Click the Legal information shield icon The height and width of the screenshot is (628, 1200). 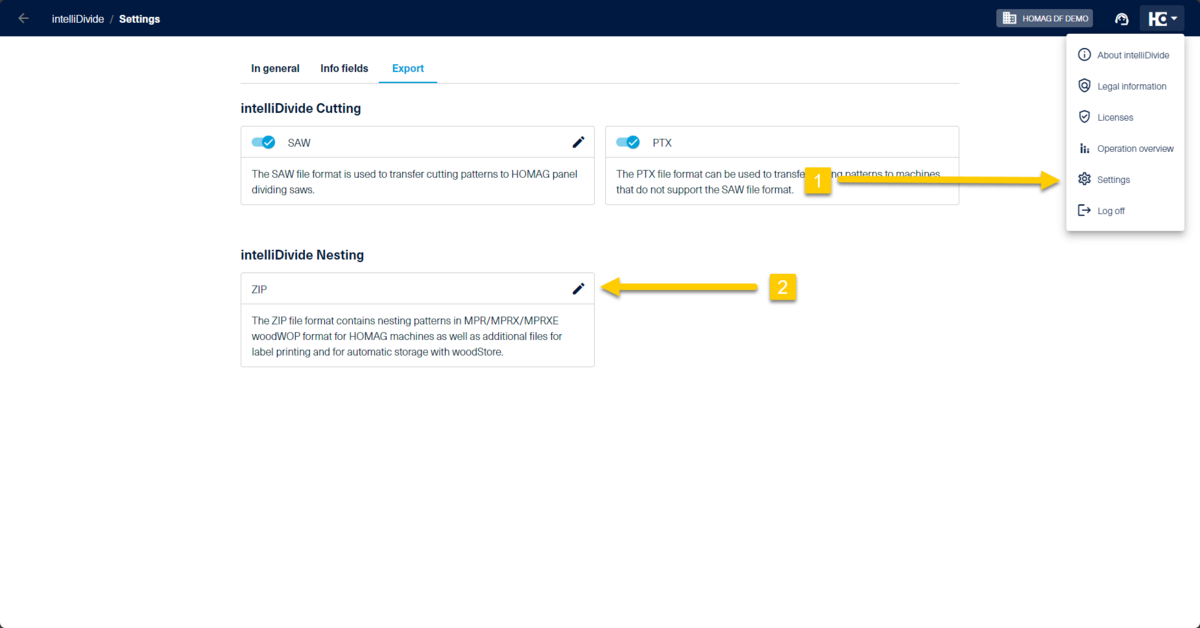1084,86
